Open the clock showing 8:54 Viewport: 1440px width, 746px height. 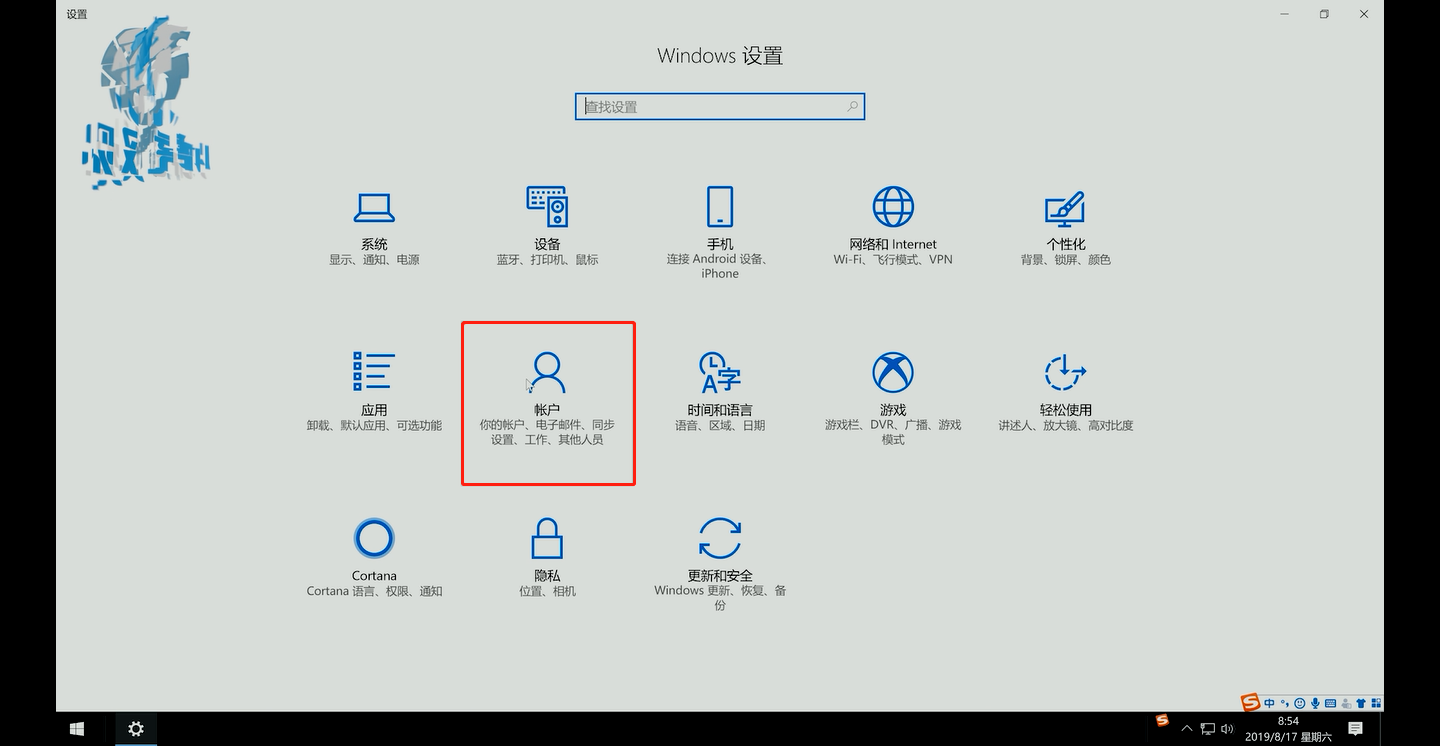coord(1288,729)
